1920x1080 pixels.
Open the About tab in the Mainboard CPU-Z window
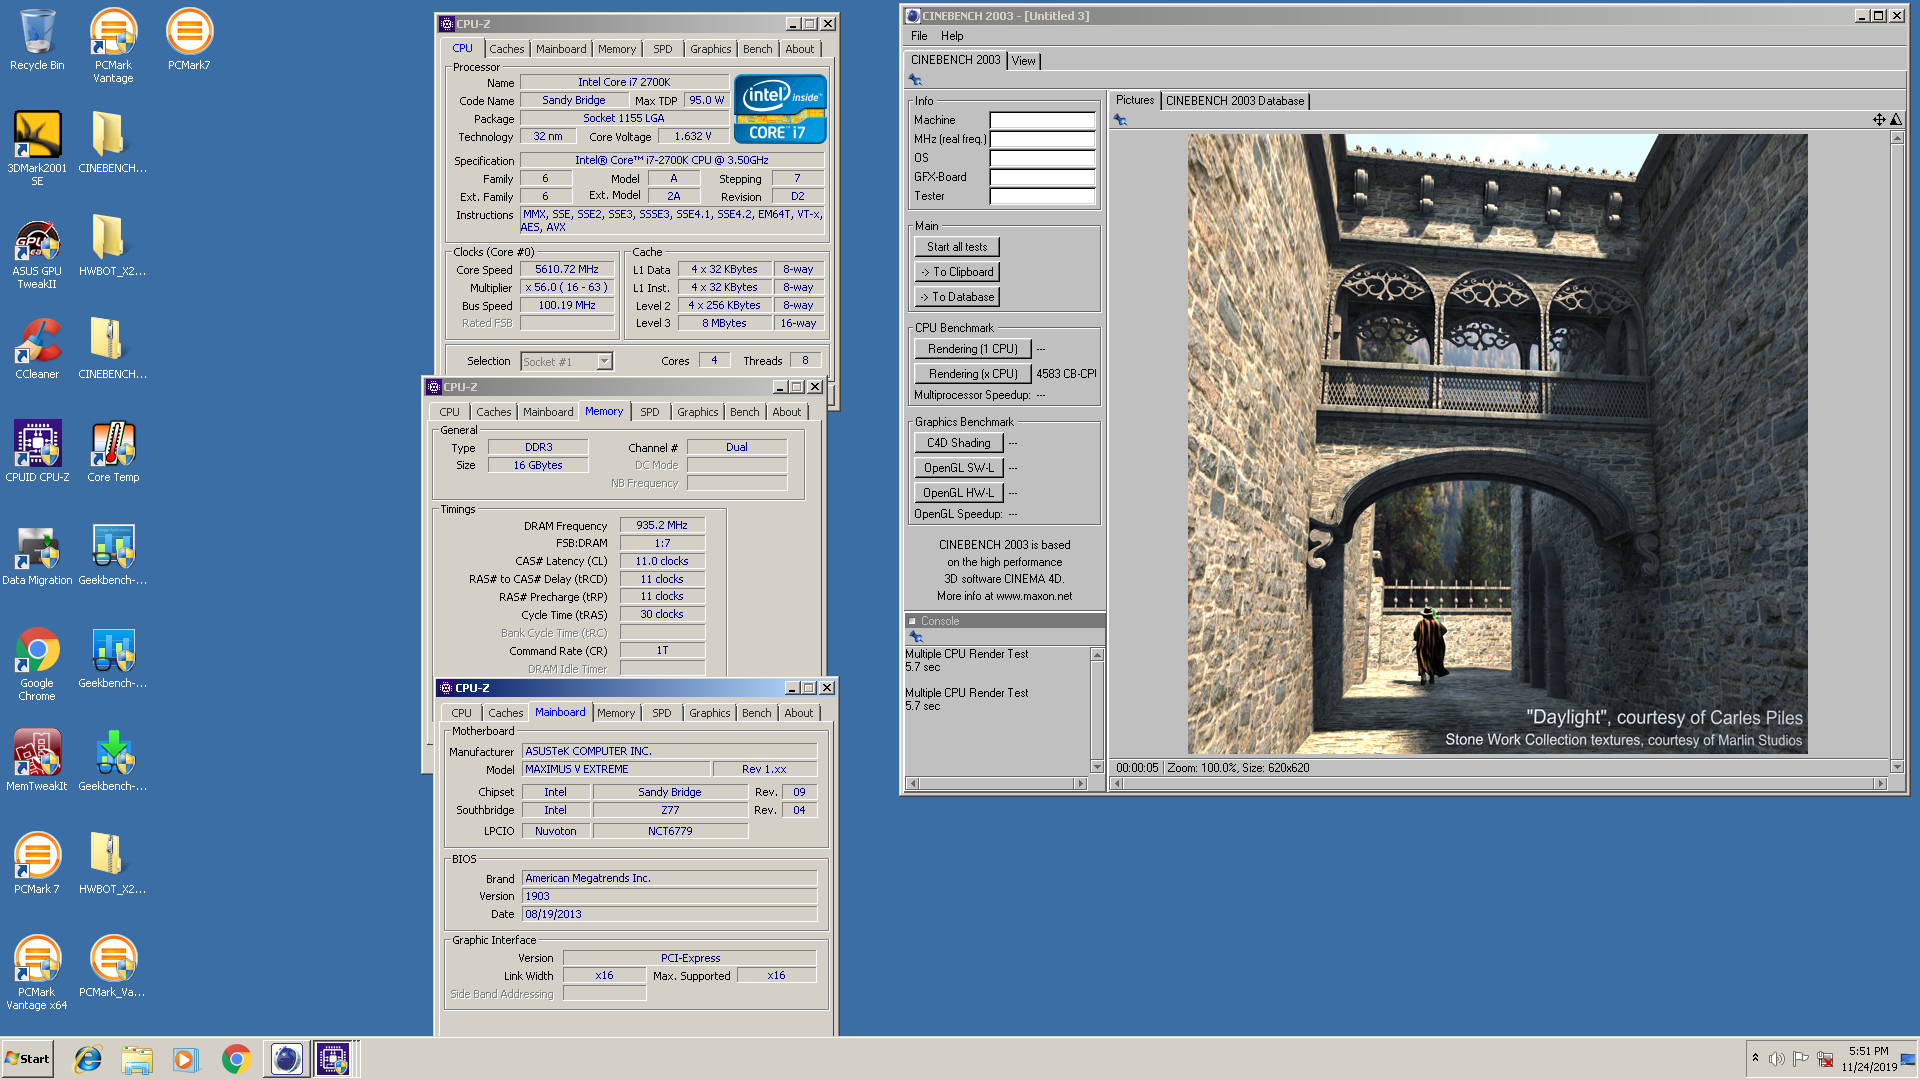pyautogui.click(x=799, y=713)
